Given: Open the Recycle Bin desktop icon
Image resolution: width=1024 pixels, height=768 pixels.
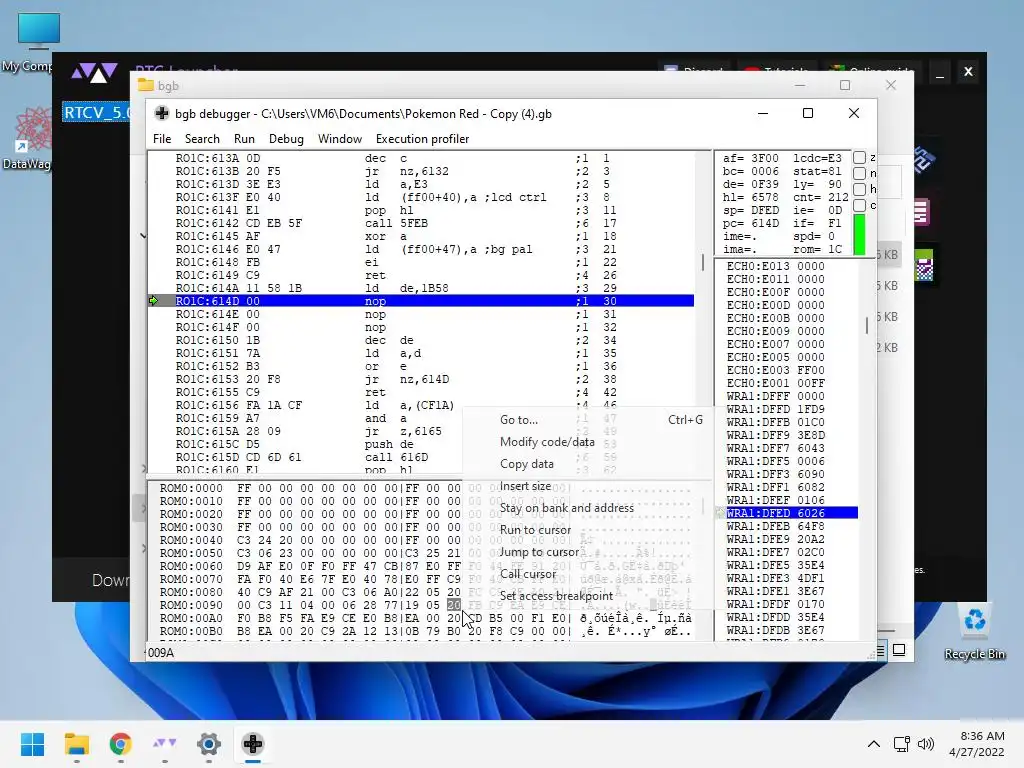Looking at the screenshot, I should coord(974,632).
